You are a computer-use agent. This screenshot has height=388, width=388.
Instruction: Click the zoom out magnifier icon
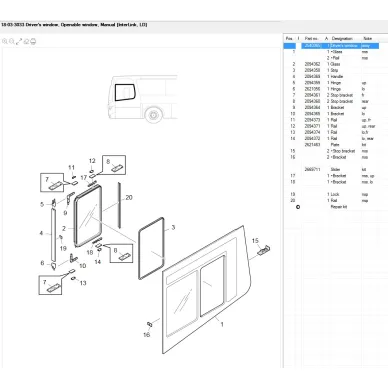click(x=12, y=41)
